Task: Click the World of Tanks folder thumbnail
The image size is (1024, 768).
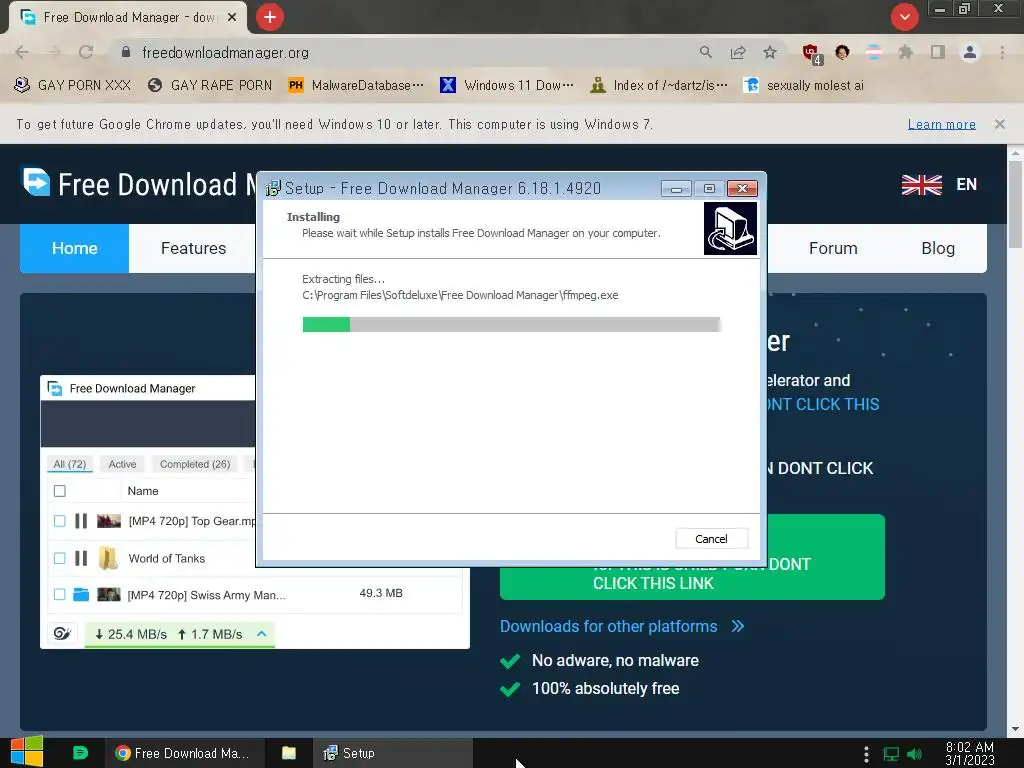Action: (x=108, y=558)
